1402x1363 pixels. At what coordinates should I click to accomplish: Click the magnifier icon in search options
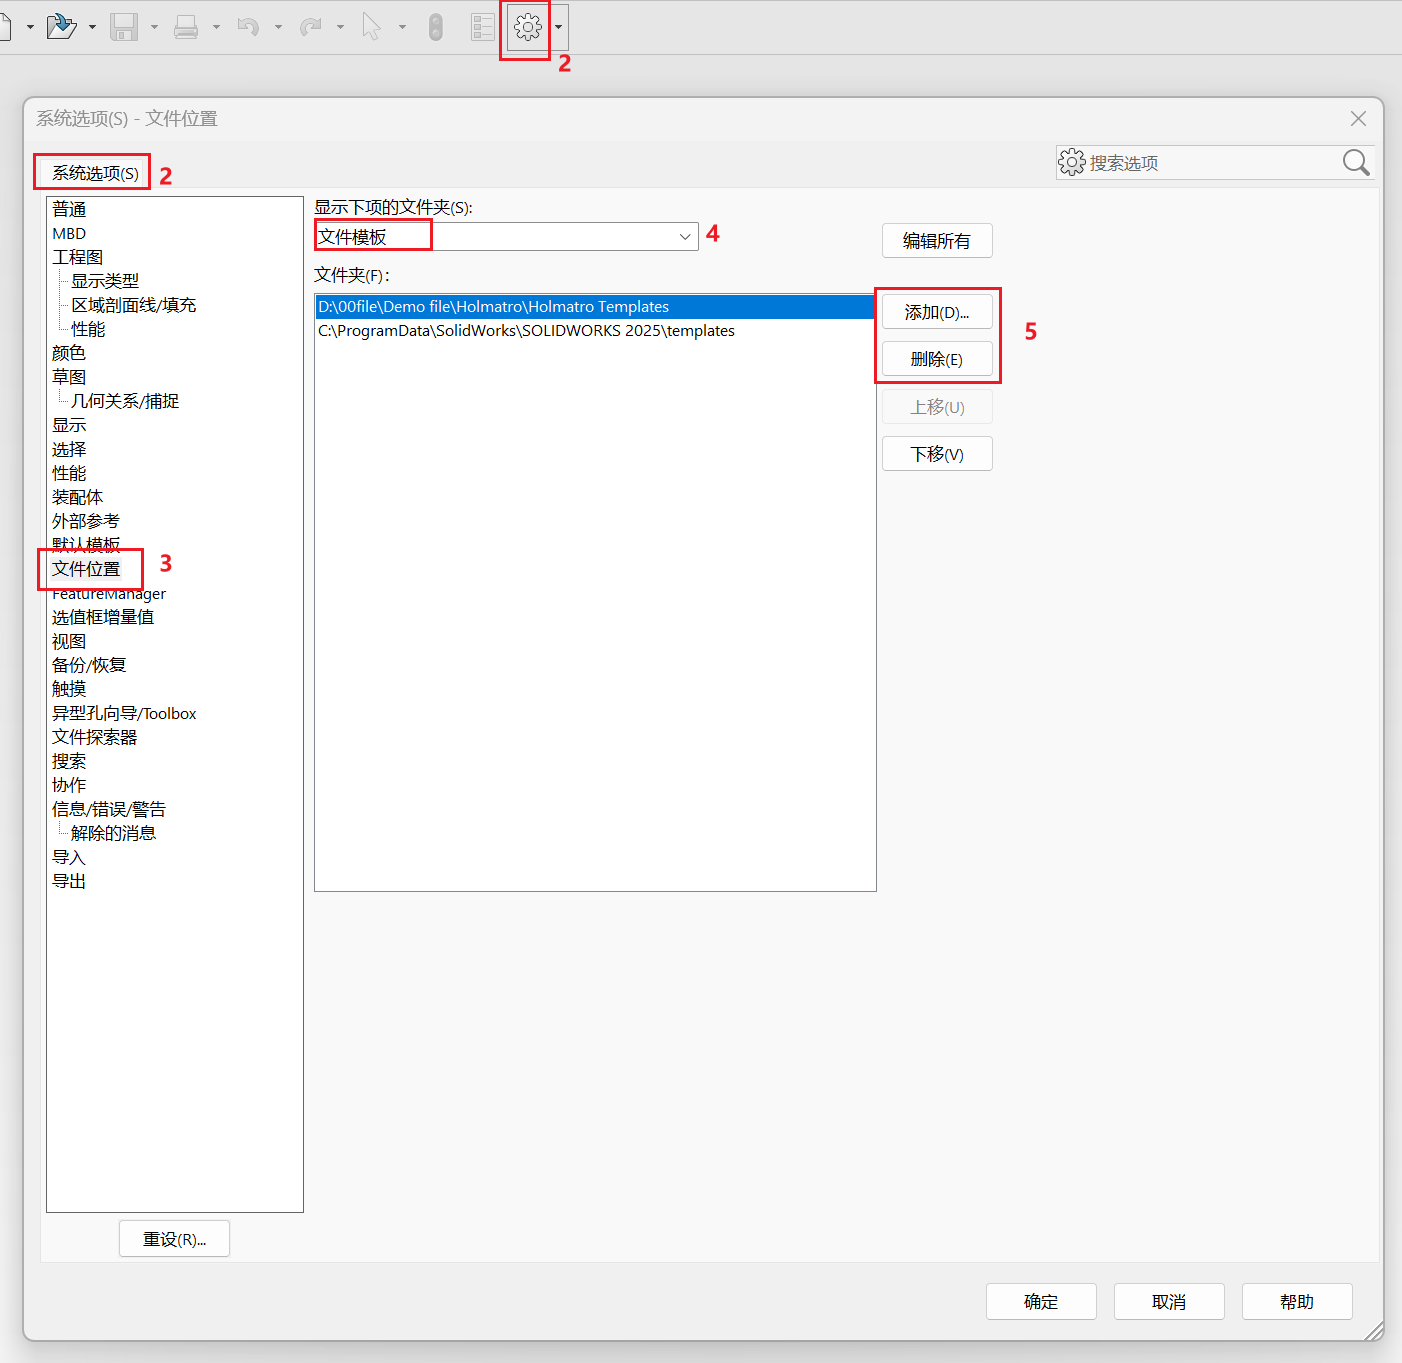1356,163
